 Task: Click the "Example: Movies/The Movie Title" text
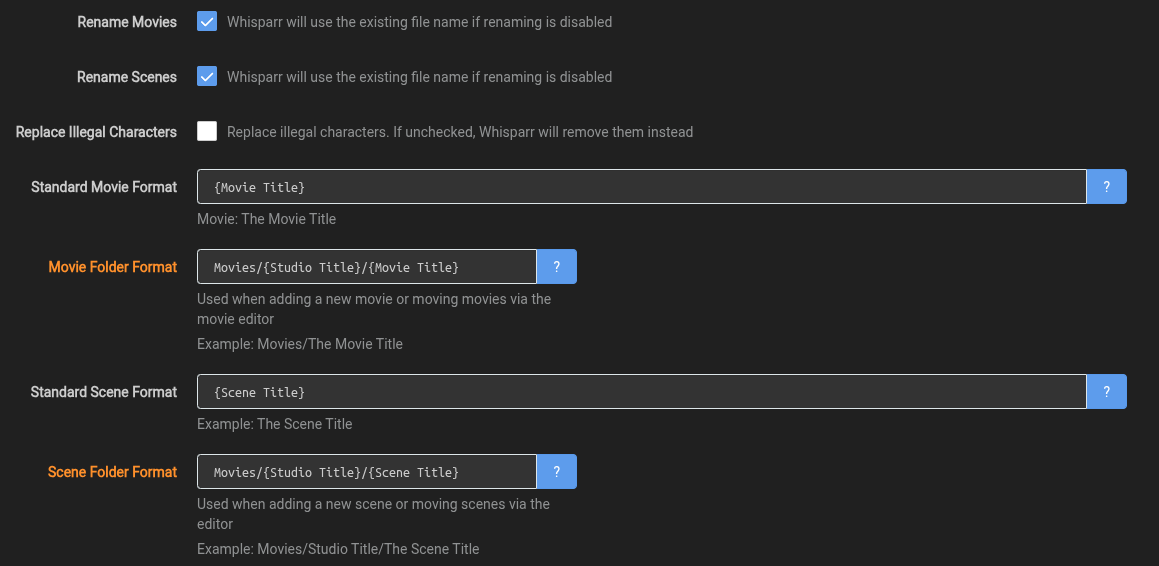(x=300, y=344)
